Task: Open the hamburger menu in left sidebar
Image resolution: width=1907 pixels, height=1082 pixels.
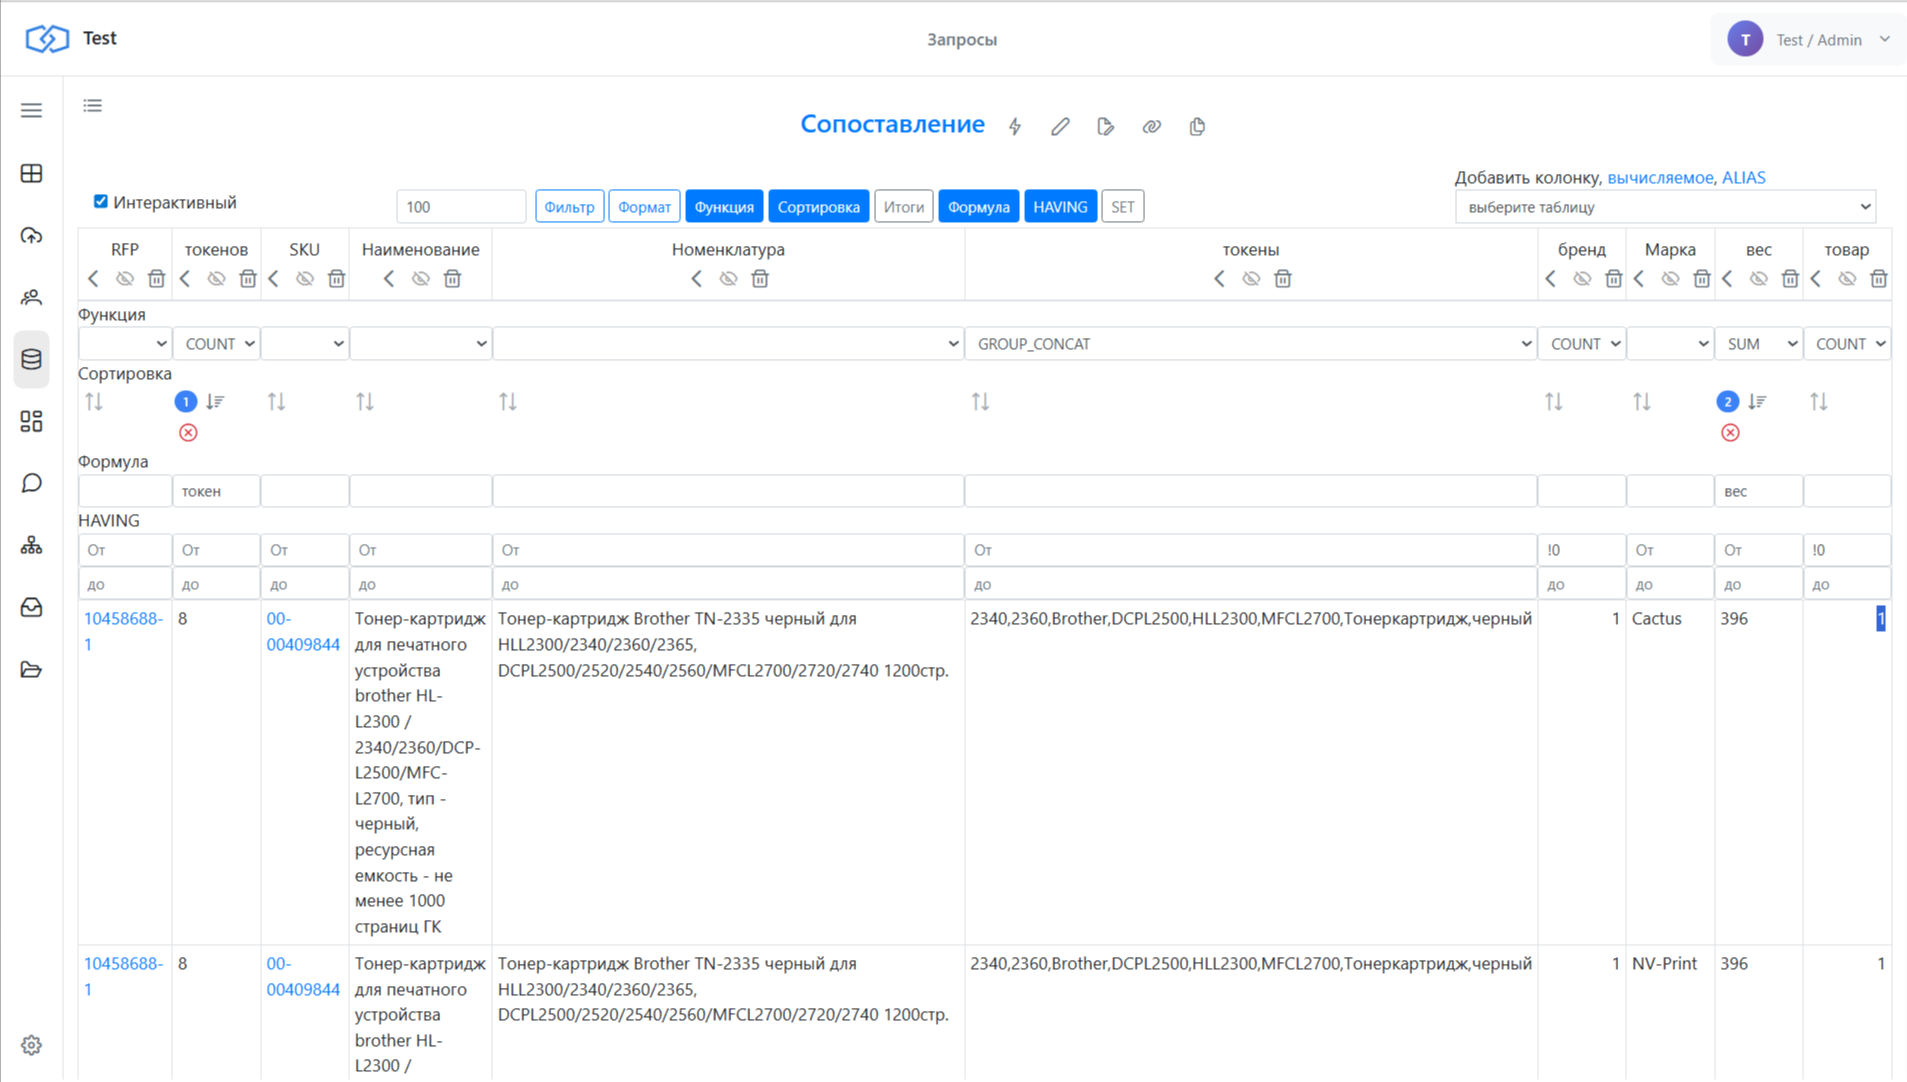Action: [32, 110]
